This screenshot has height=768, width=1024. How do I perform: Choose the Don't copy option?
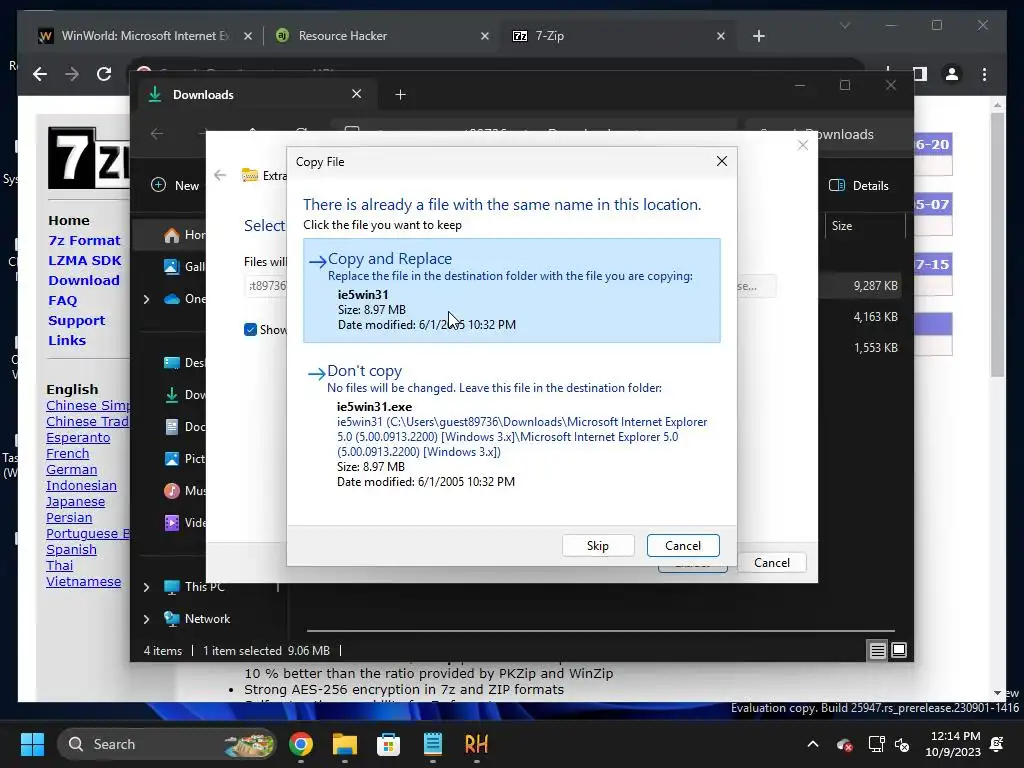(x=511, y=426)
